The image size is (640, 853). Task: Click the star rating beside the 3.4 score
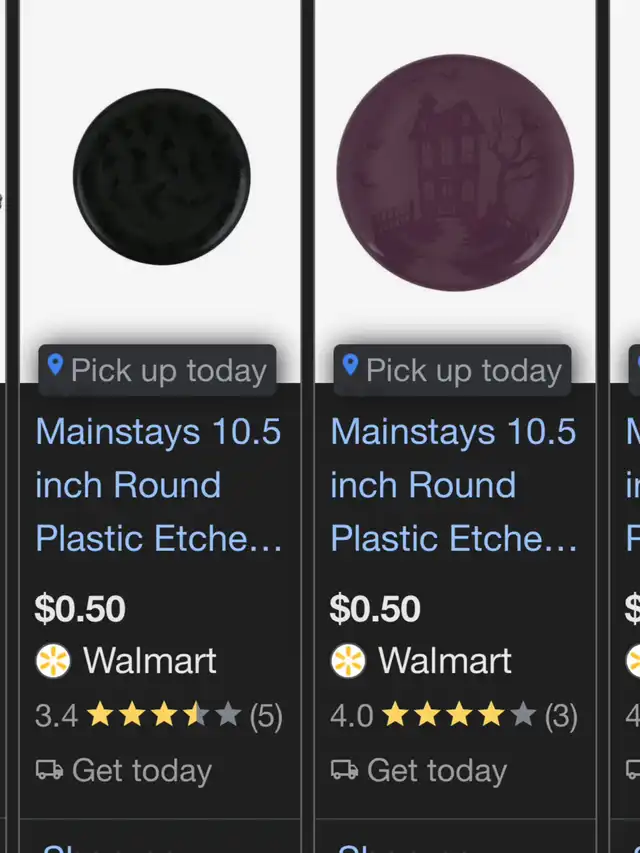coord(163,715)
